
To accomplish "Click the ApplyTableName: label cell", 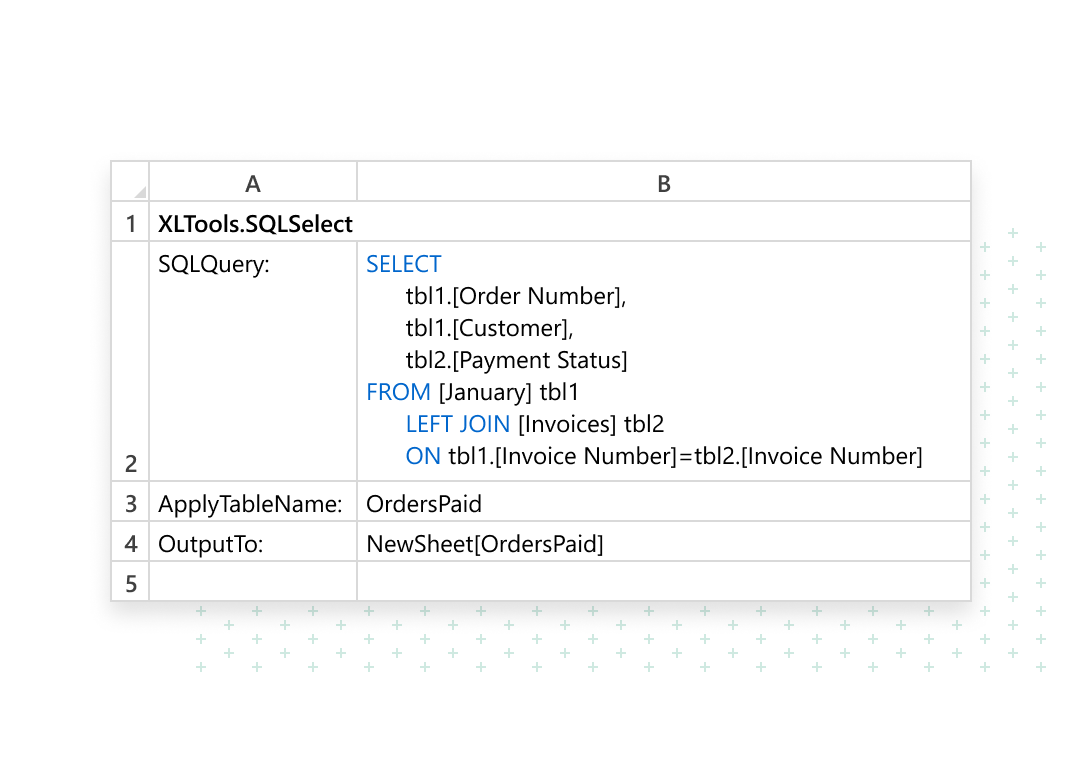I will (250, 503).
